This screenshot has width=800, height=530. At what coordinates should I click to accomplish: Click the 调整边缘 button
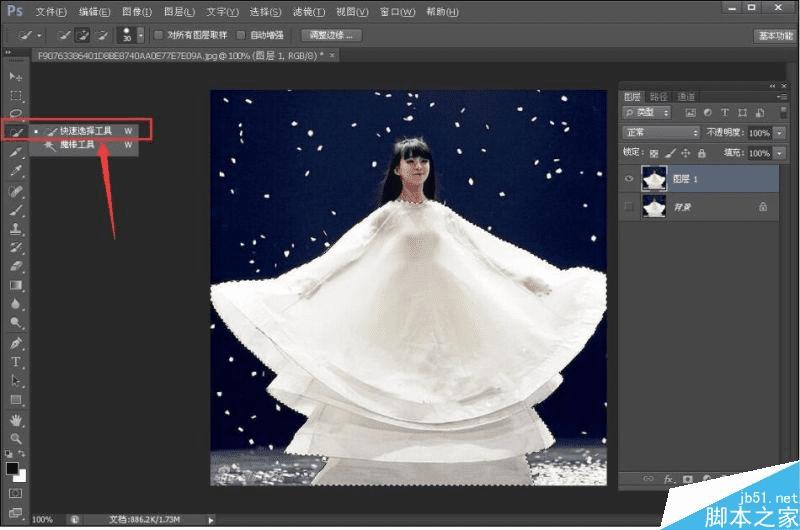tap(330, 35)
